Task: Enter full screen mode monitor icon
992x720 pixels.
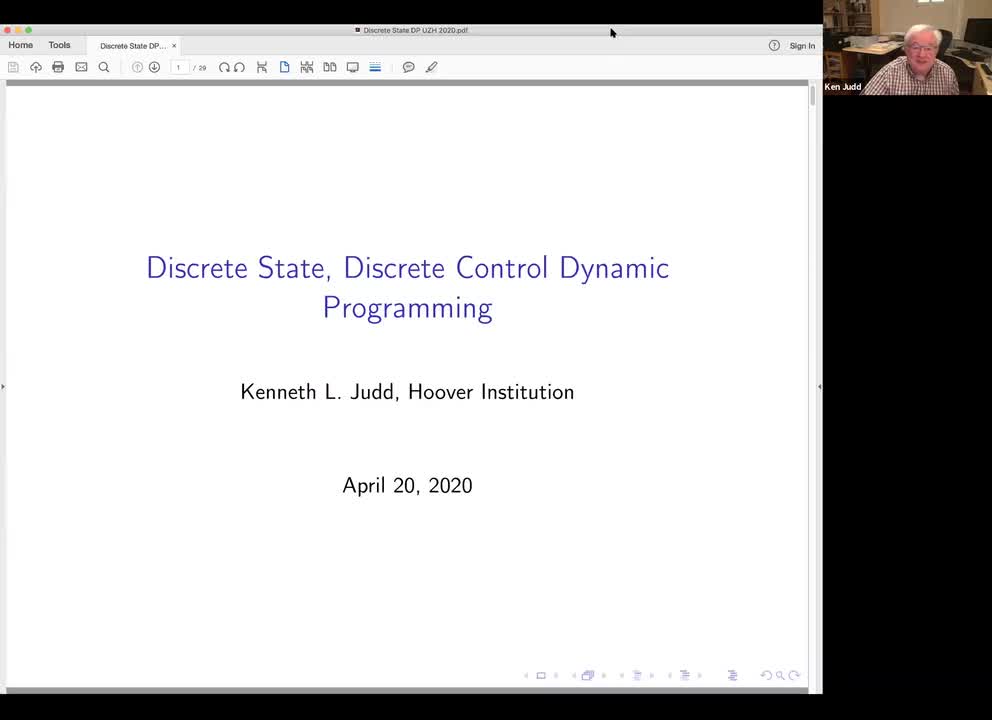Action: pyautogui.click(x=353, y=67)
